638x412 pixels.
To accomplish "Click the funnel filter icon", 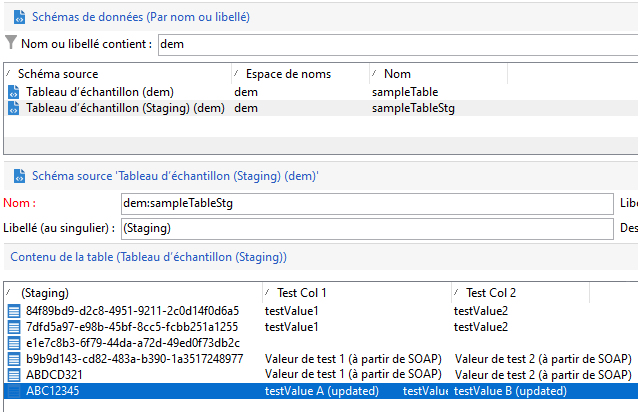I will pos(11,43).
